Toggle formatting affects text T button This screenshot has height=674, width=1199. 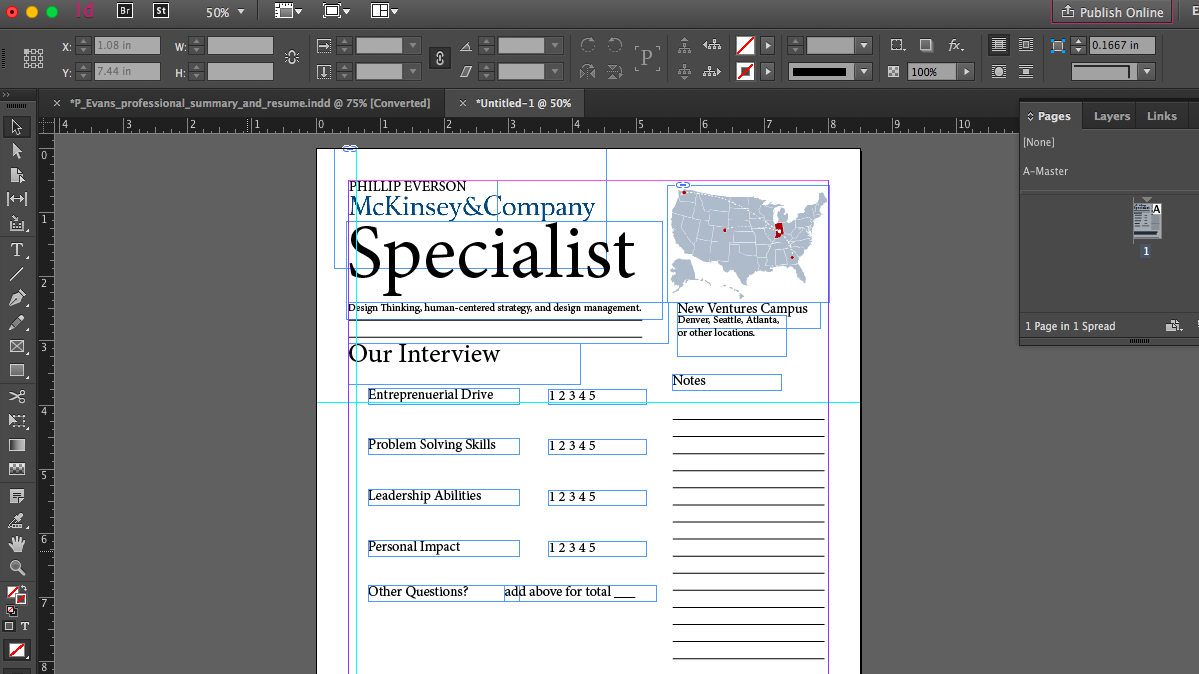pyautogui.click(x=24, y=626)
